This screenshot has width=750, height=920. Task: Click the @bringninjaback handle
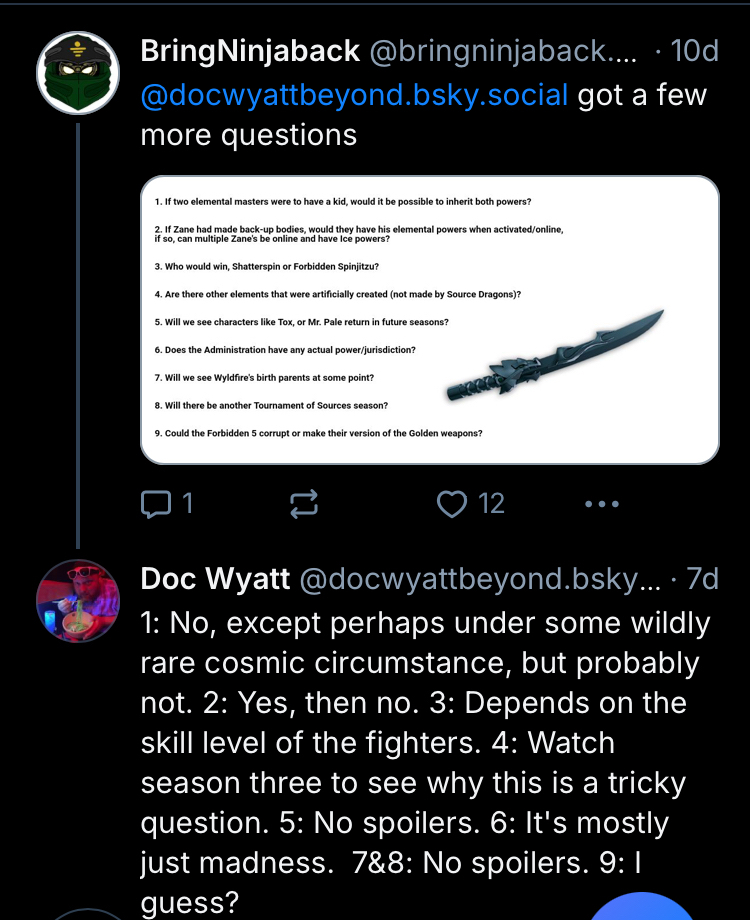pos(503,51)
